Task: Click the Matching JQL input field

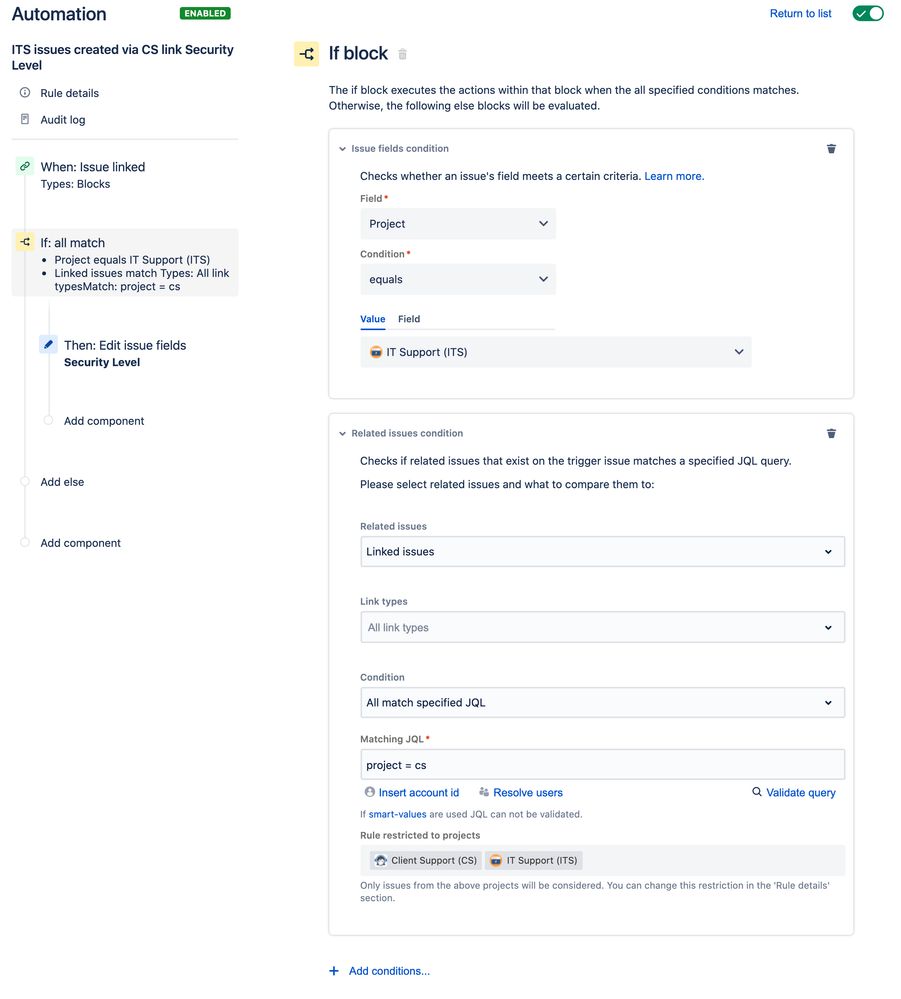Action: pos(602,765)
